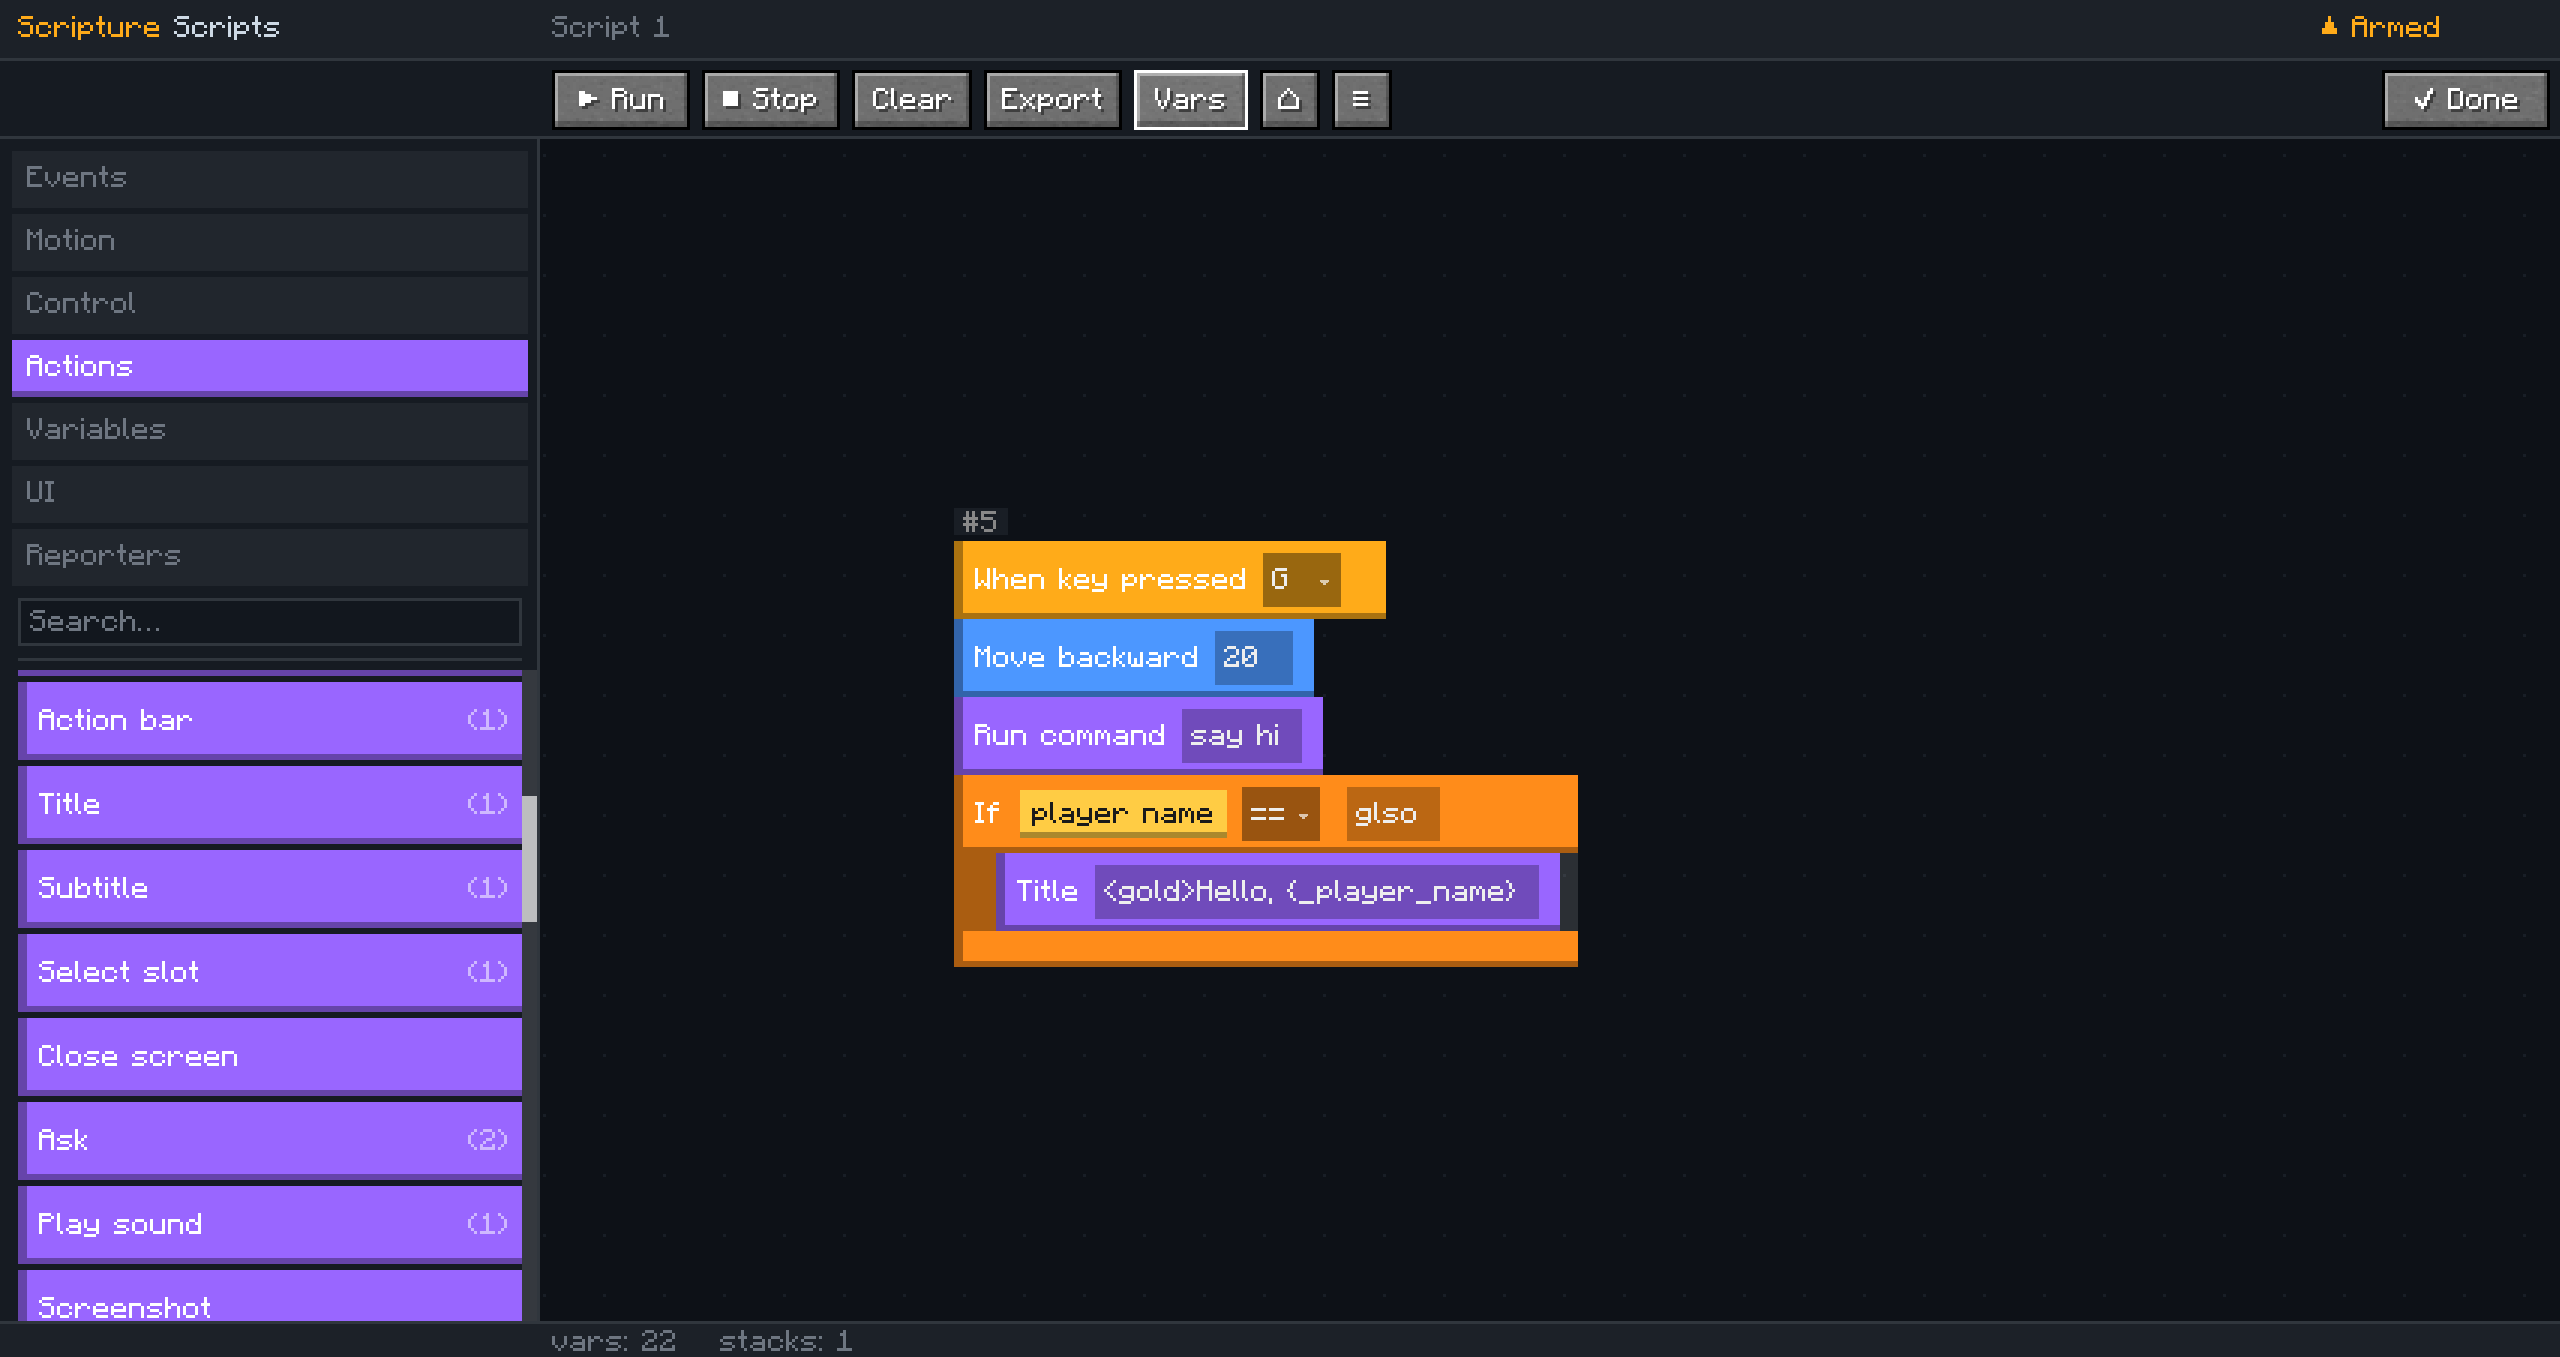This screenshot has height=1357, width=2560.
Task: Run the current script
Action: [621, 99]
